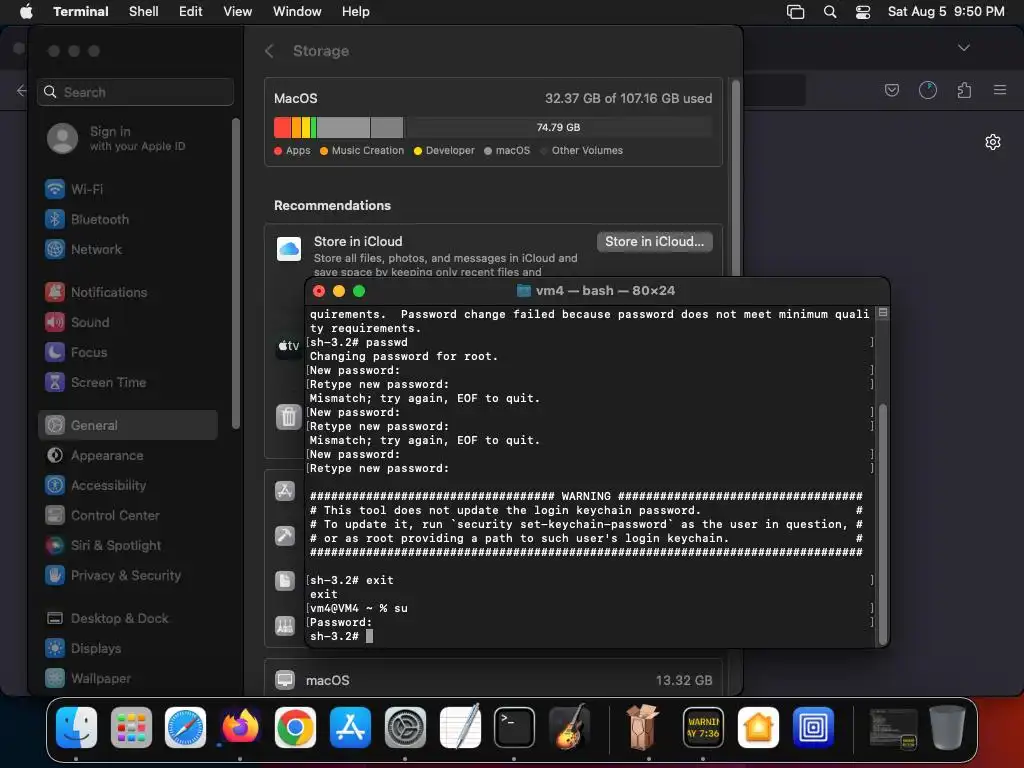
Task: Open Control Center from menu bar
Action: pos(863,12)
